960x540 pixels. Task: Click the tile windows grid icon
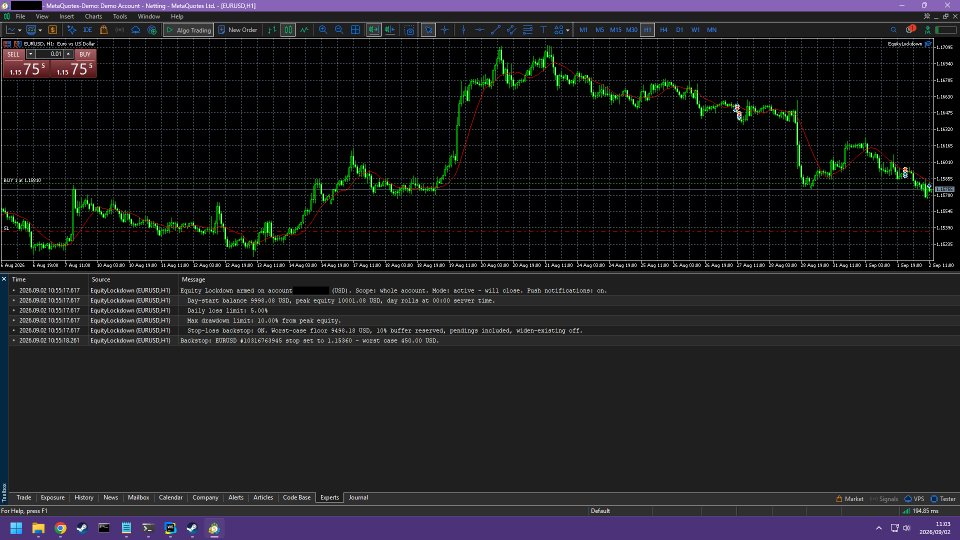(x=355, y=29)
